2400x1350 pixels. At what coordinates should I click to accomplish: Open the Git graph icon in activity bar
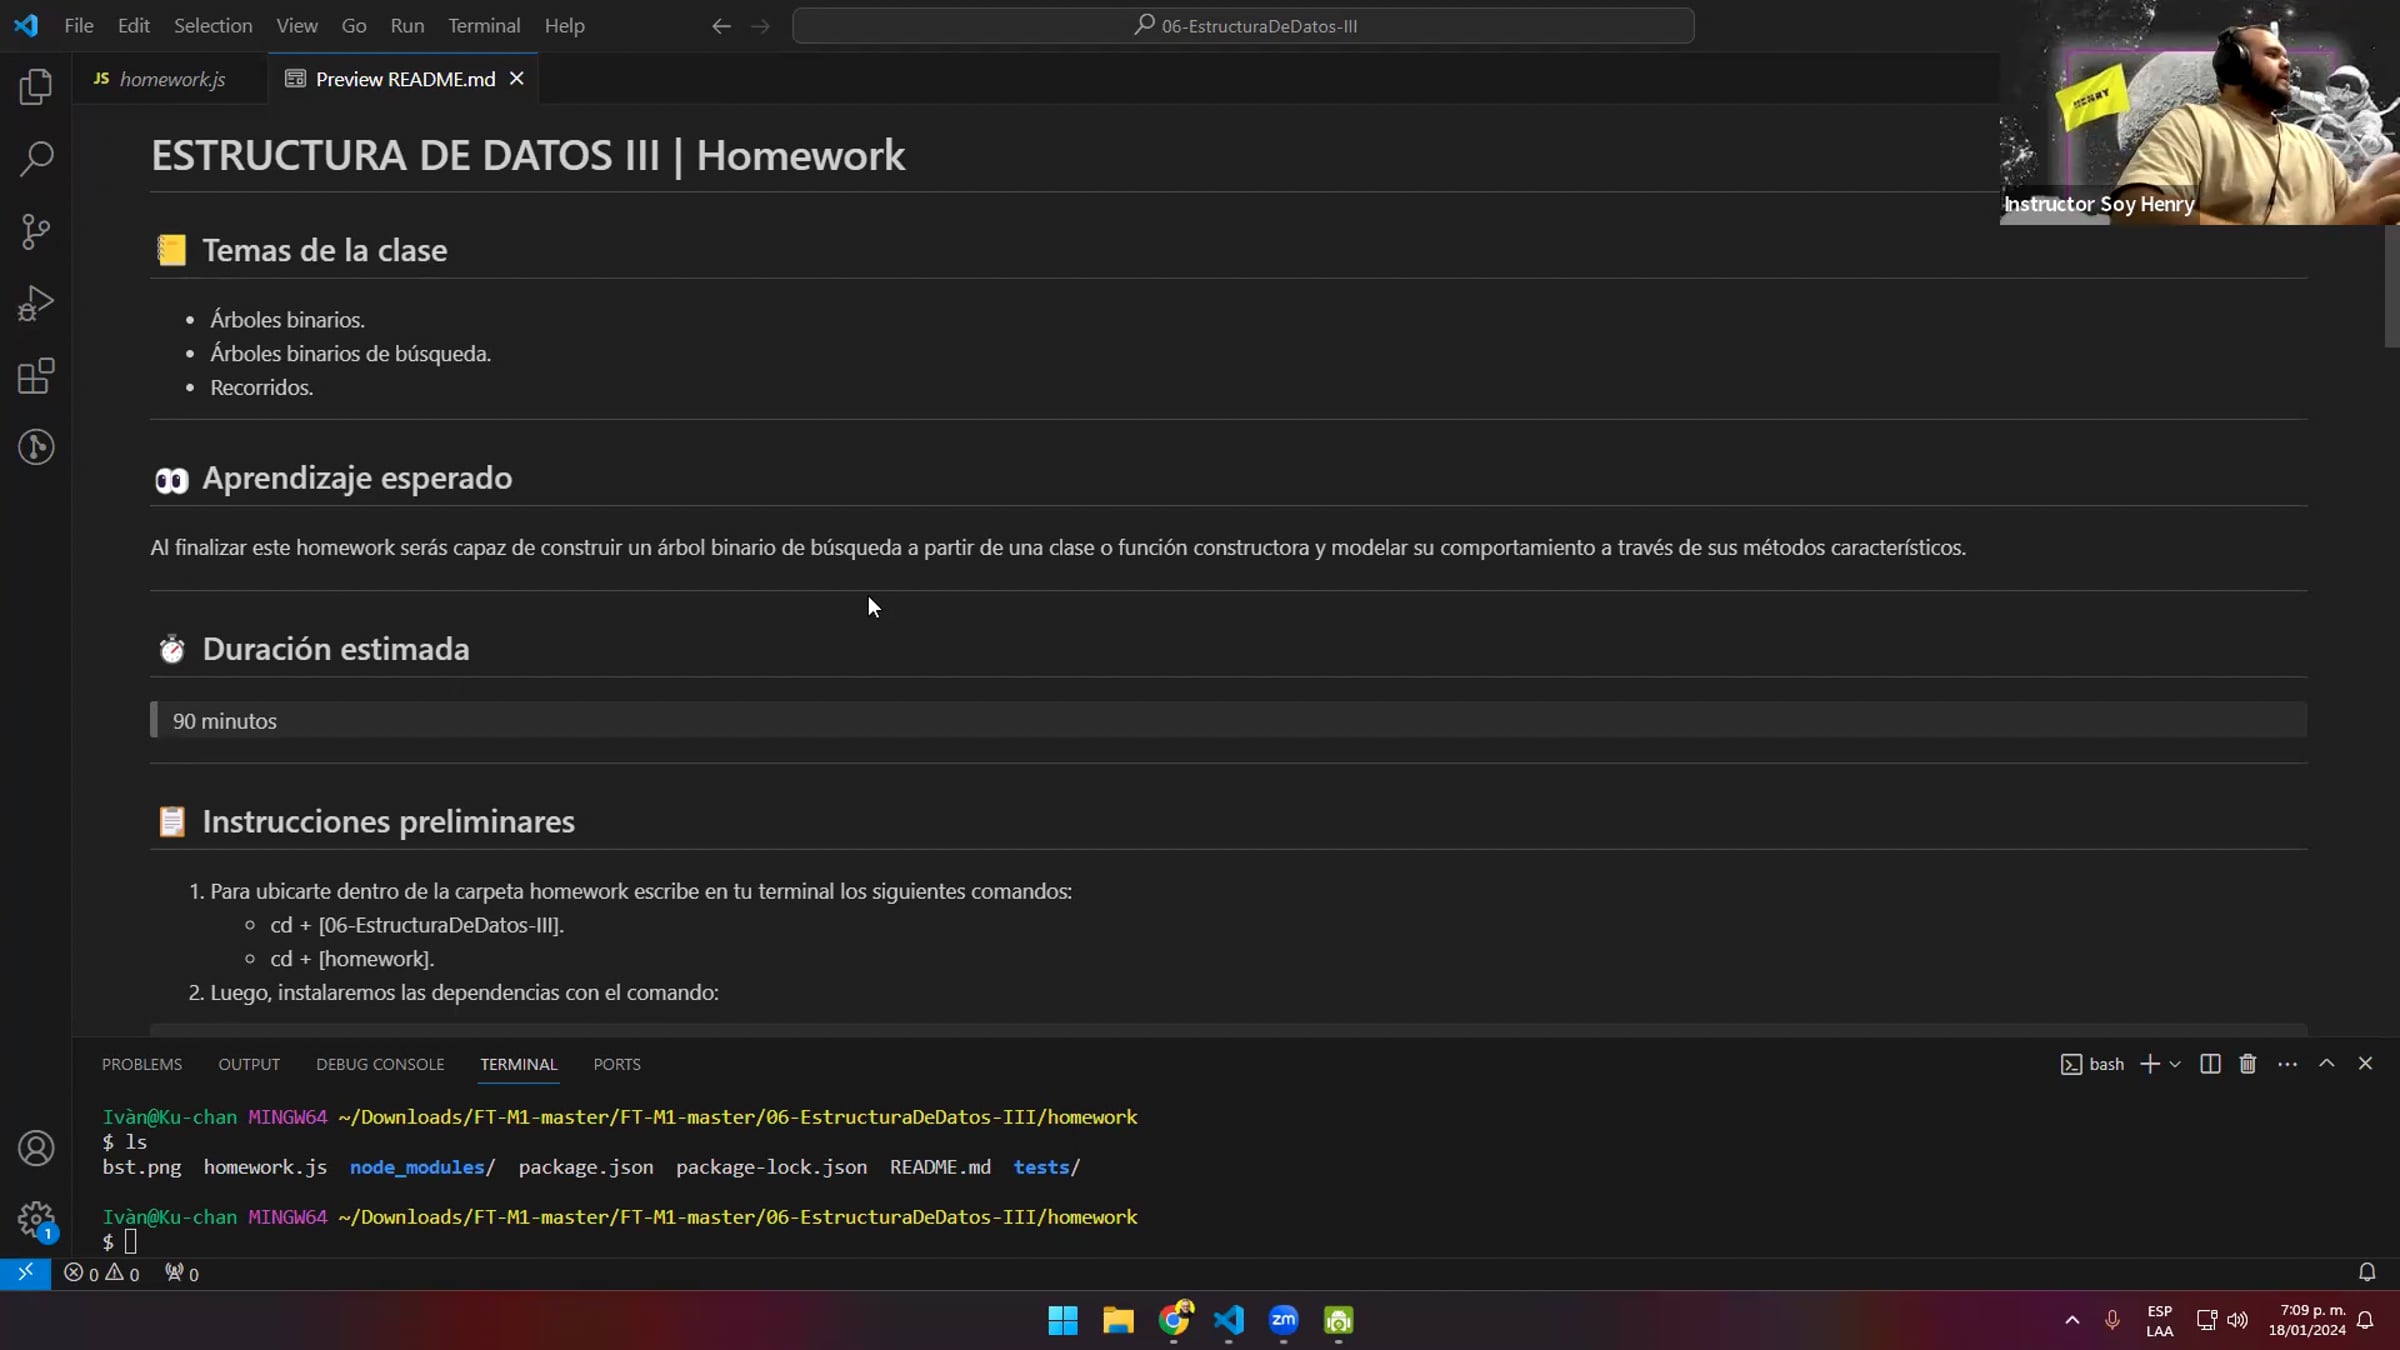(x=36, y=447)
